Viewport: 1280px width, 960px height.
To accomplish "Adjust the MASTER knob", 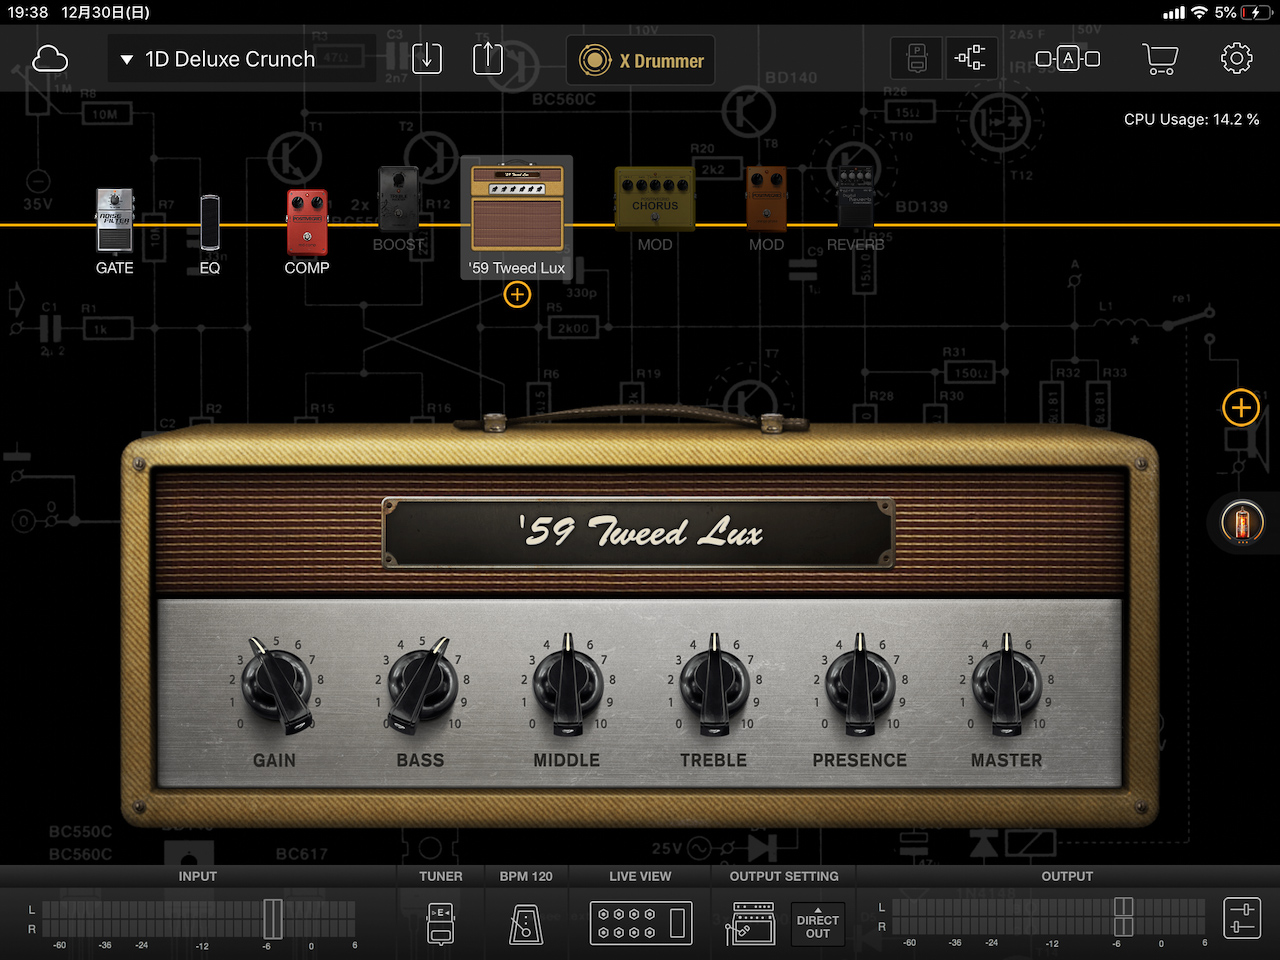I will 1007,685.
